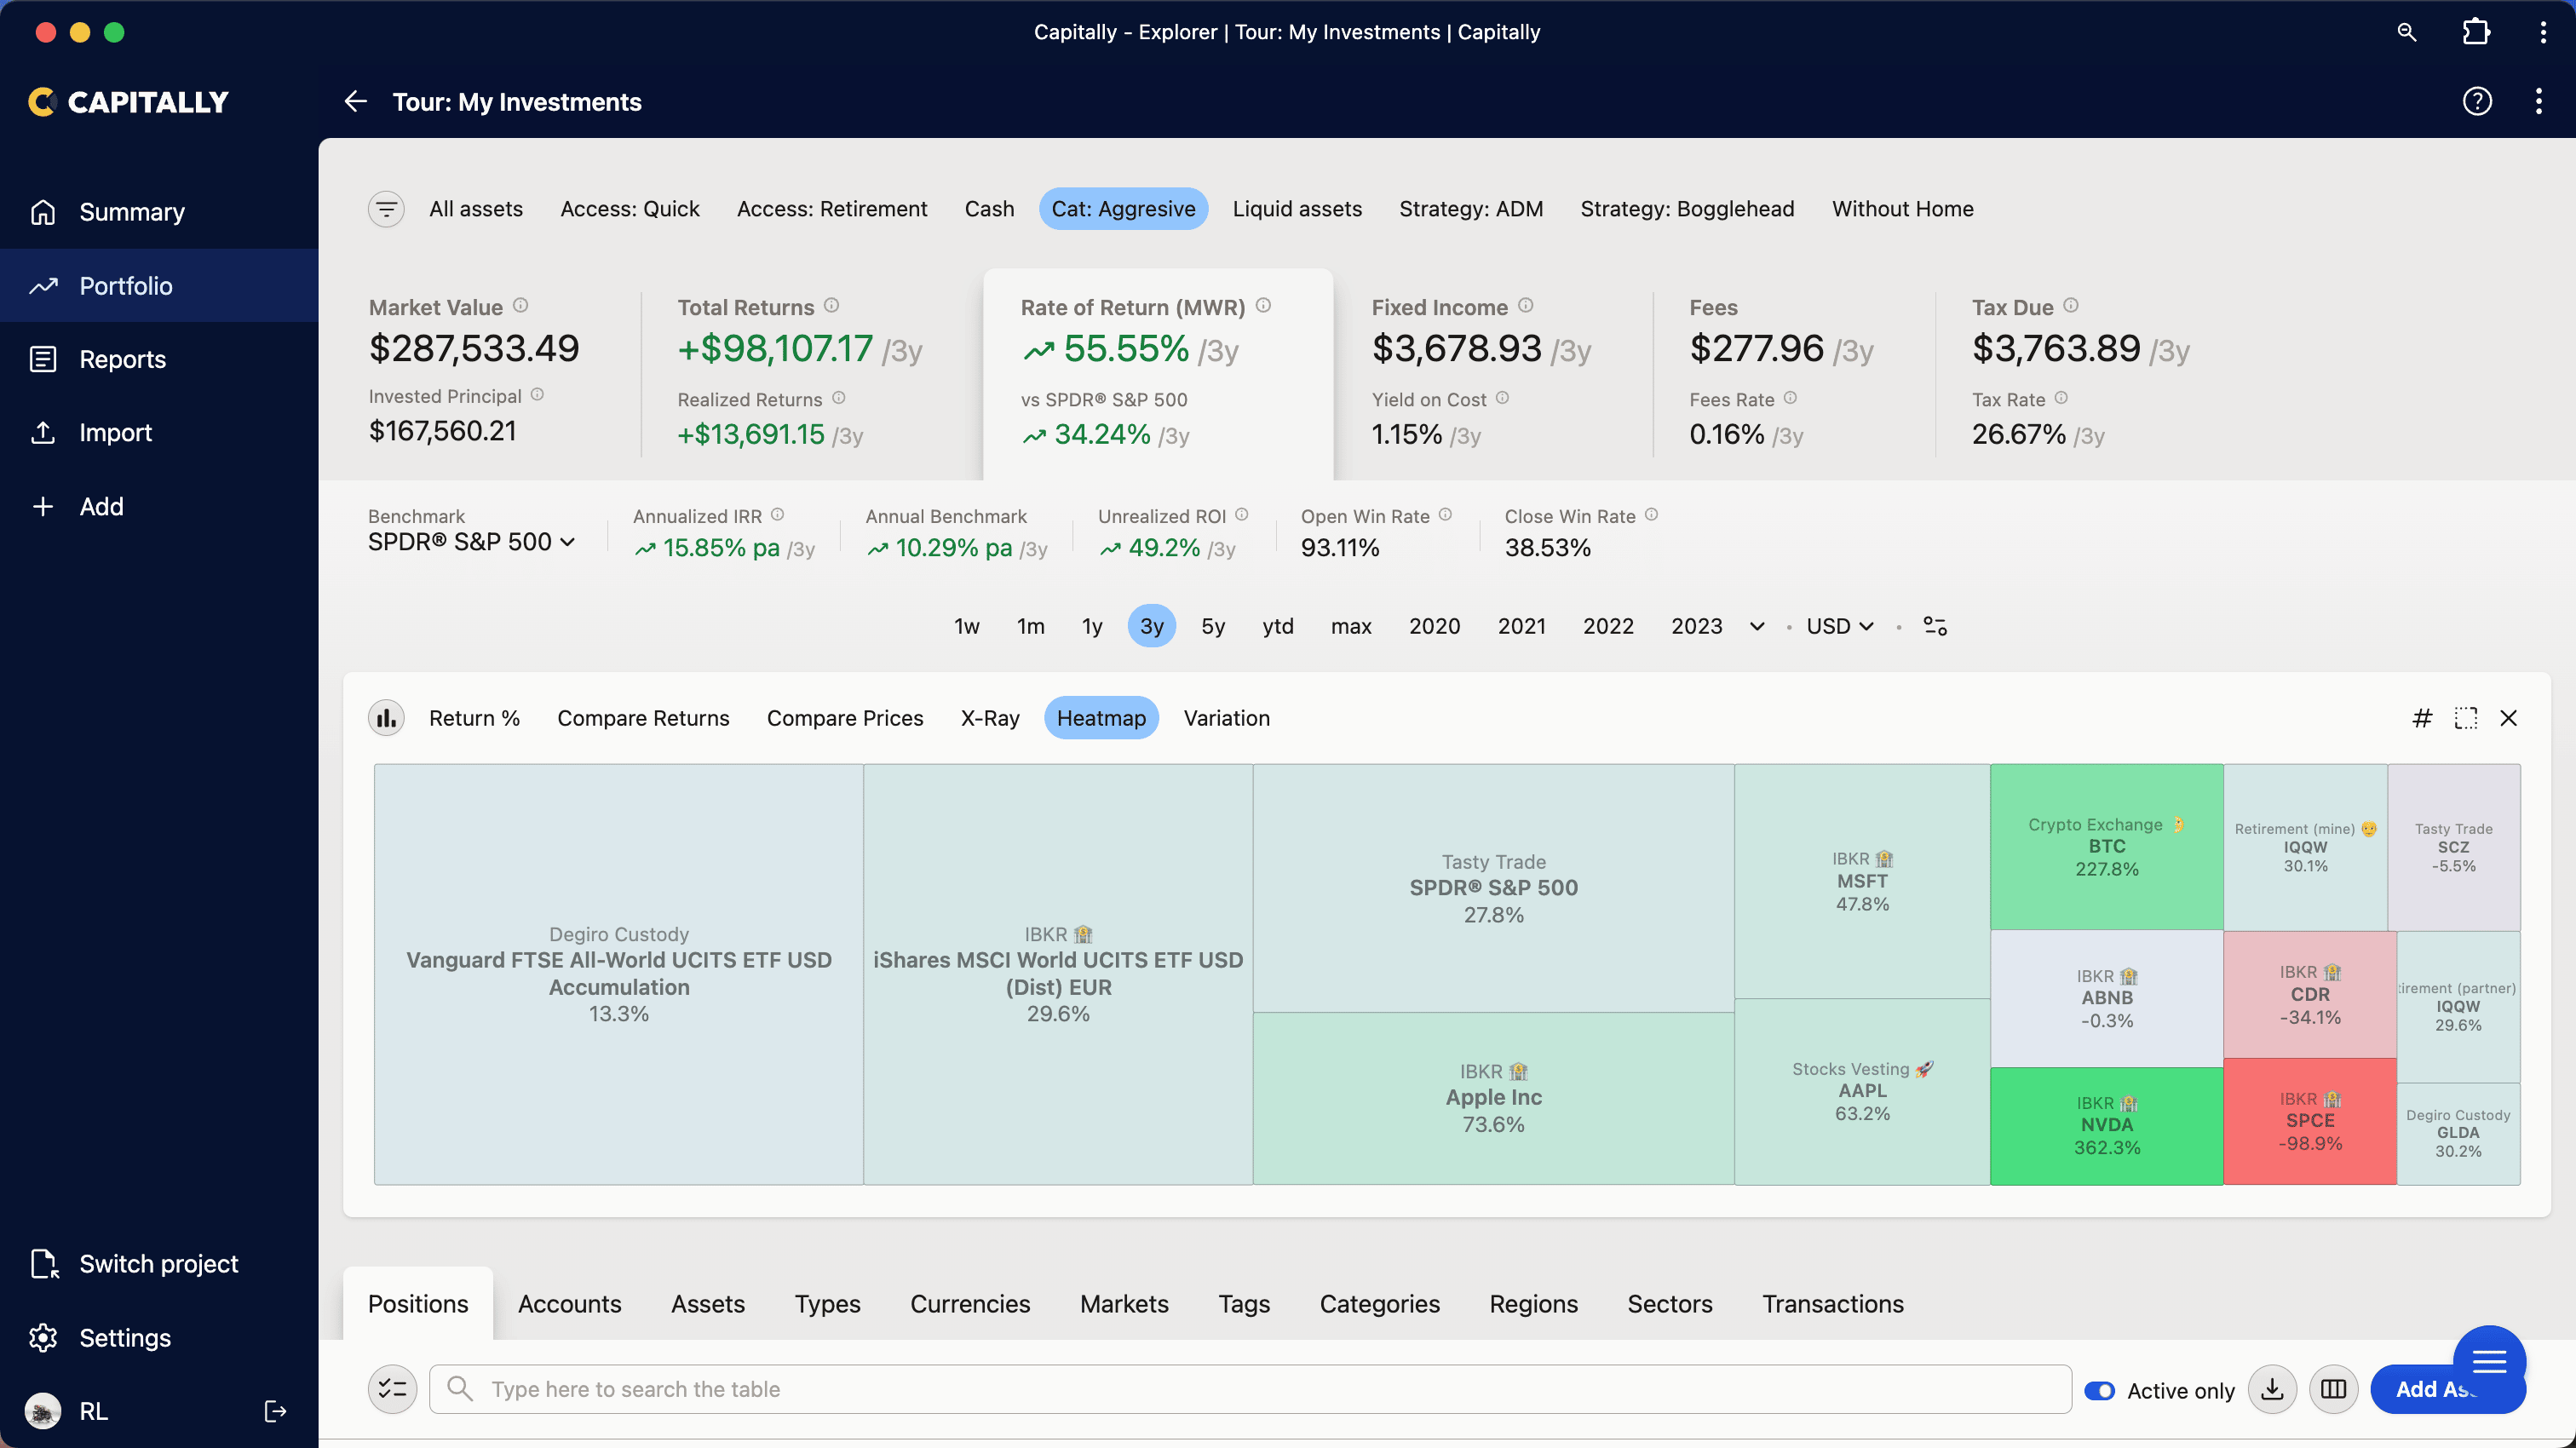2576x1448 pixels.
Task: Select the ytd time period
Action: point(1277,626)
